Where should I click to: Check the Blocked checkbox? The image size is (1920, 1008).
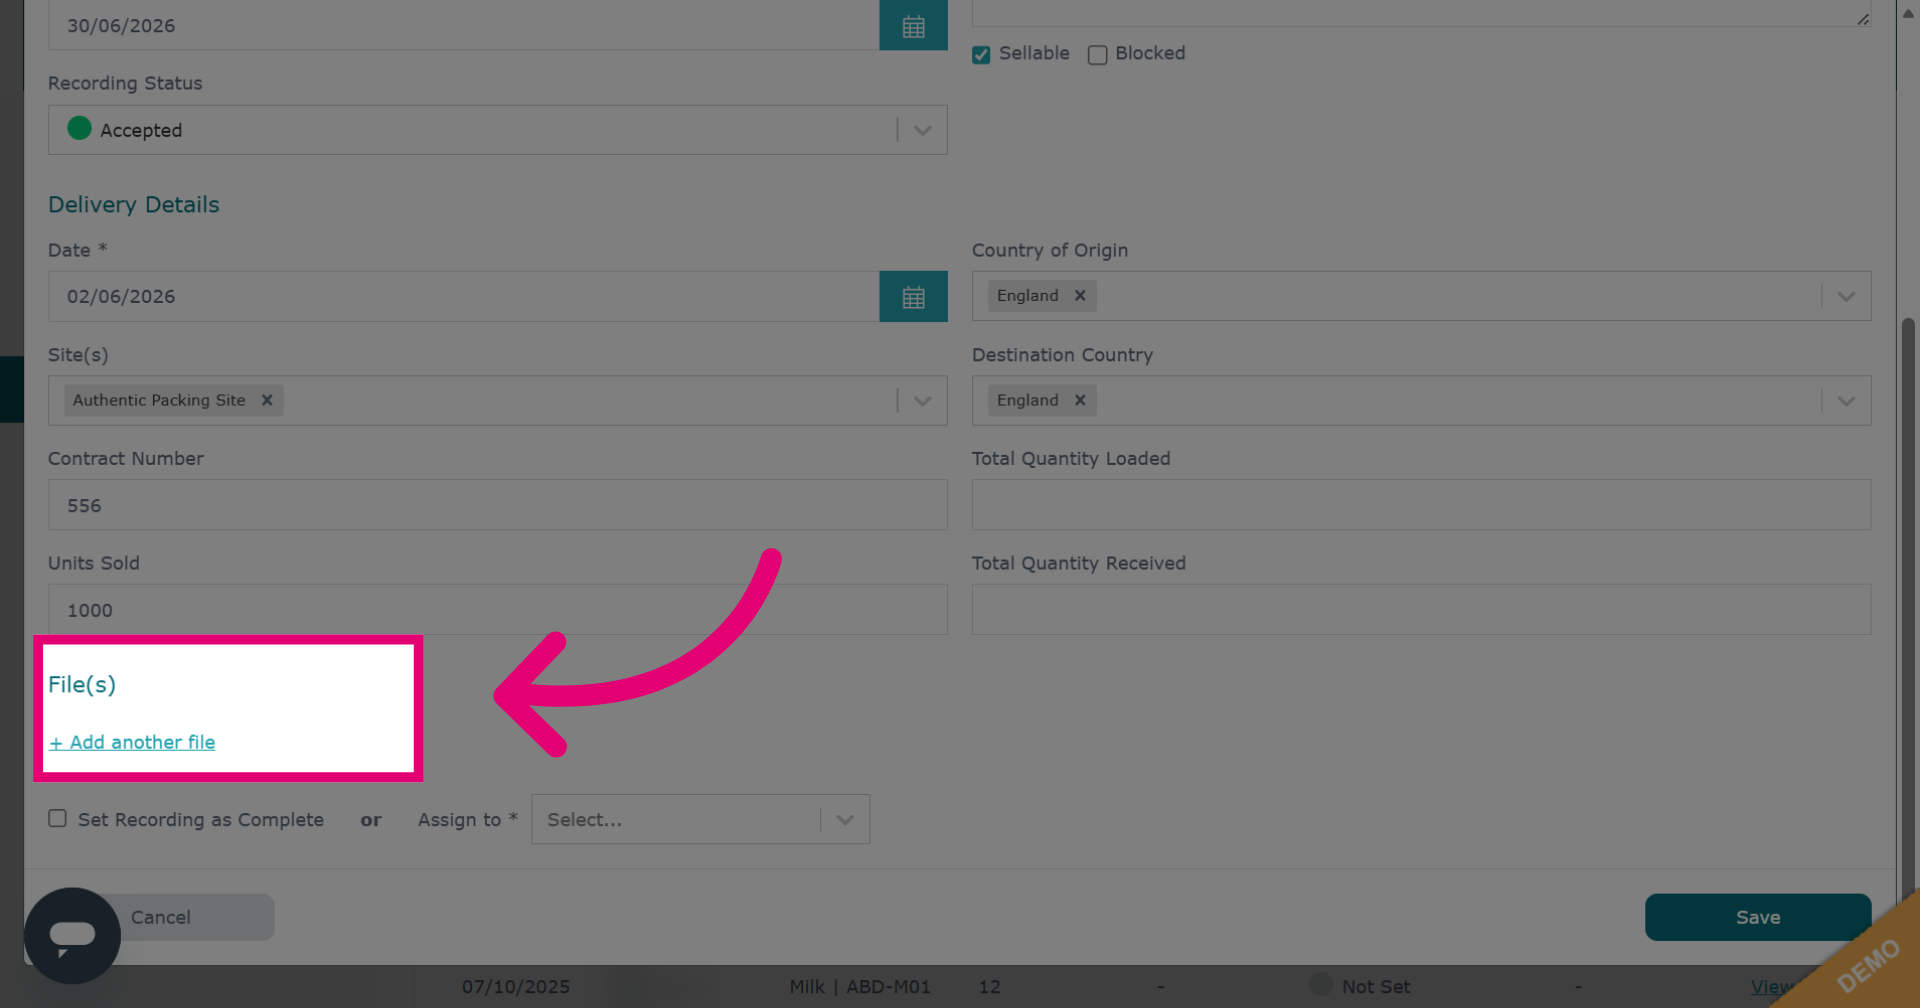tap(1097, 55)
